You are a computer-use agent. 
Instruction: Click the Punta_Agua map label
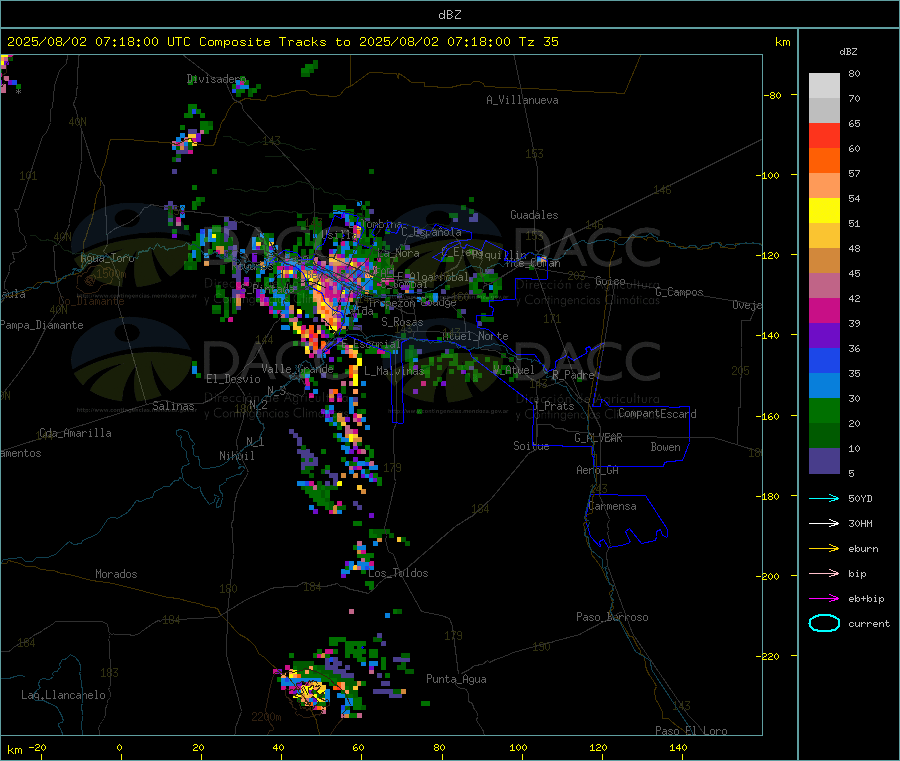pos(456,679)
